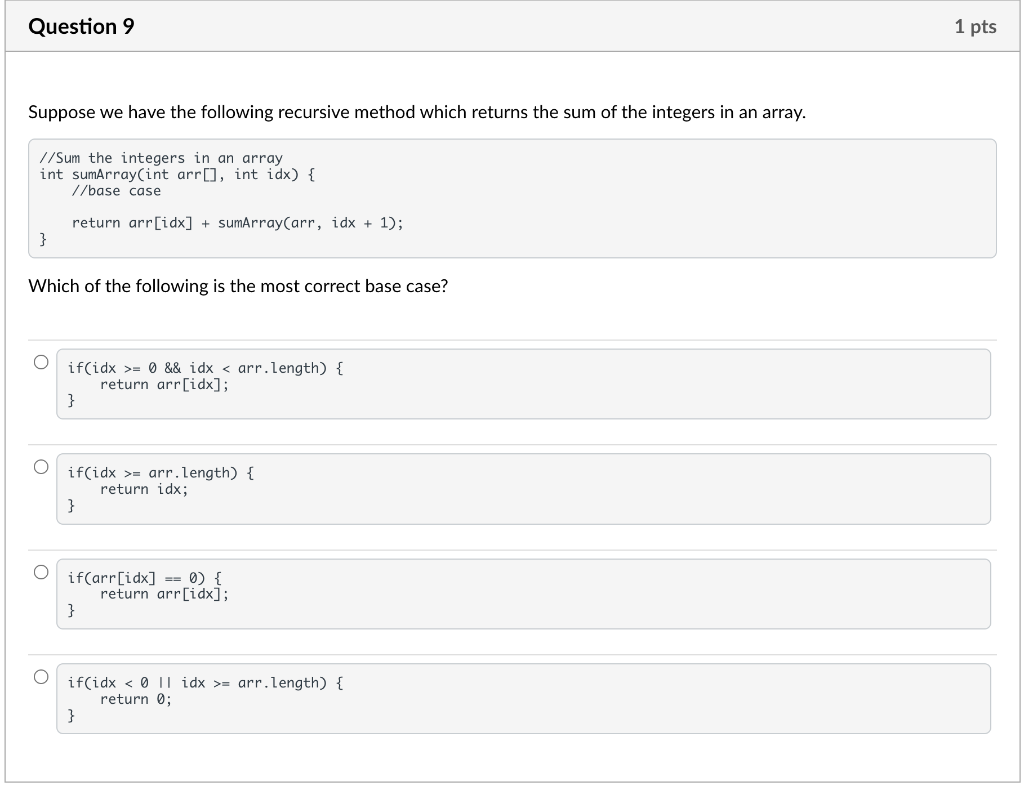
Task: Click the fourth answer's code block
Action: (522, 698)
